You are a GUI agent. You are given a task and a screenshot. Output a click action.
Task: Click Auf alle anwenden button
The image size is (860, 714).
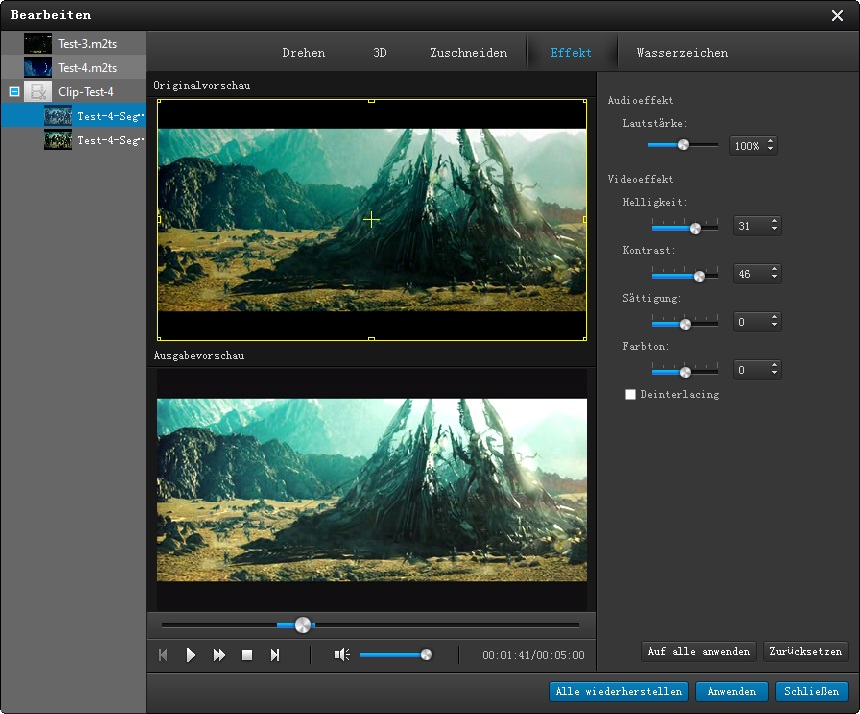click(698, 651)
